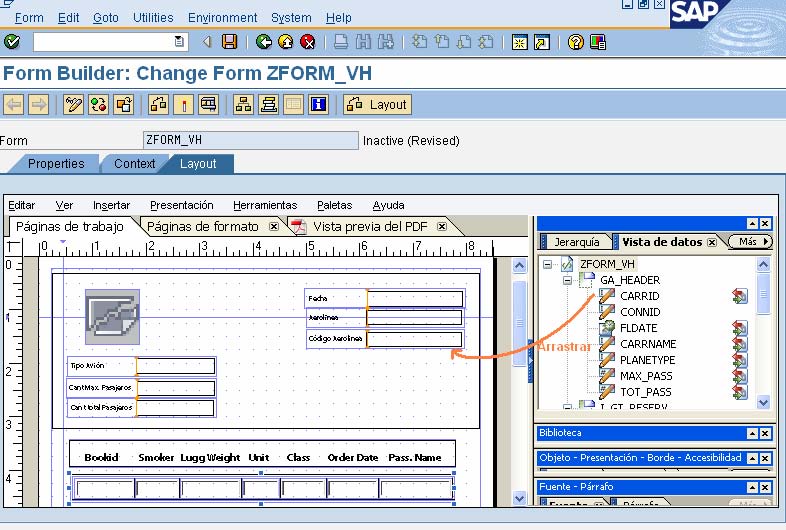Select PLANETYPE field in data view
This screenshot has width=786, height=530.
[647, 360]
